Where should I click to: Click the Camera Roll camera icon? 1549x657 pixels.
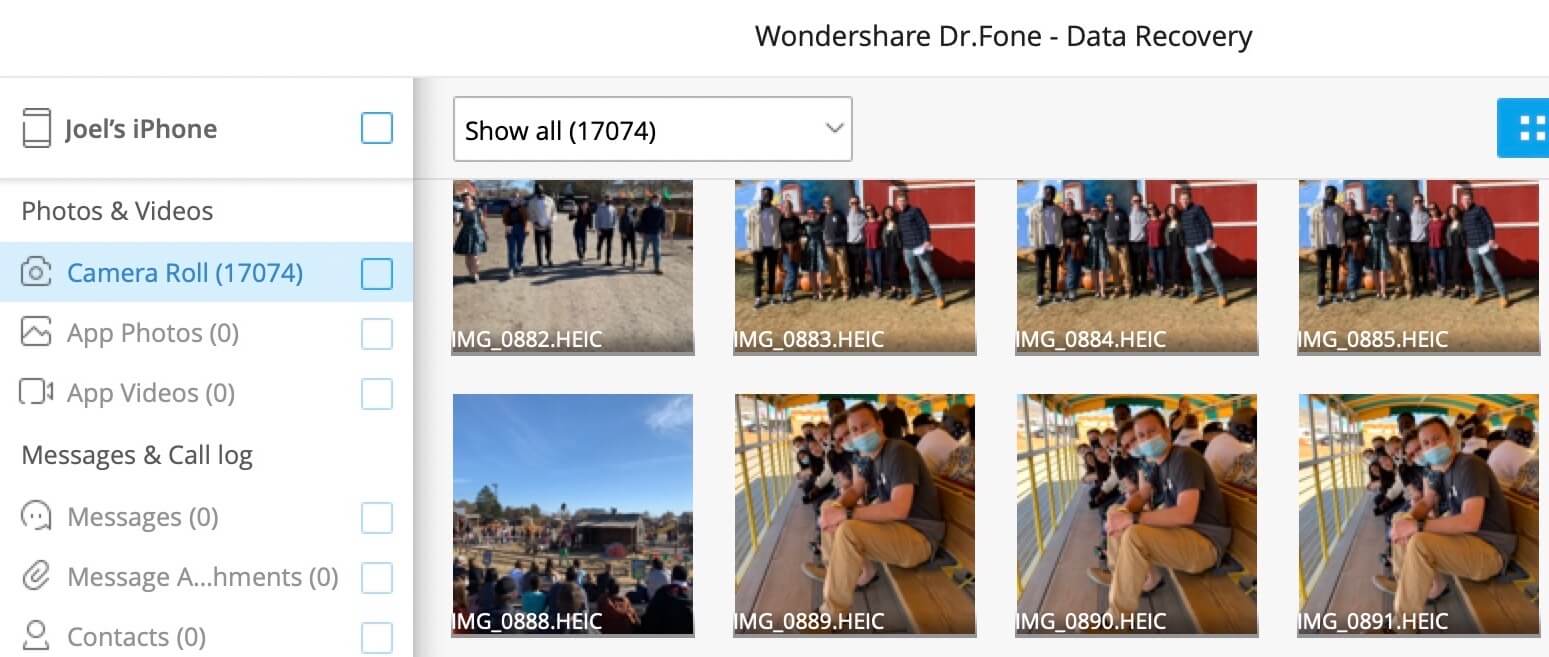point(36,272)
